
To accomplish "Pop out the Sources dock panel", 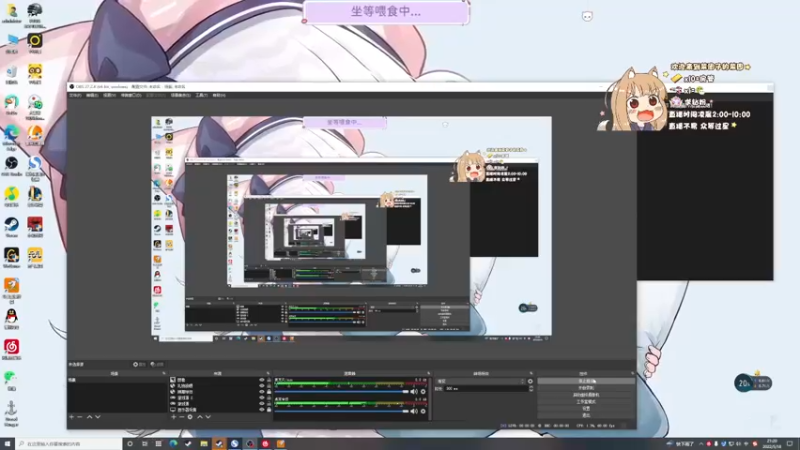I will pos(268,373).
